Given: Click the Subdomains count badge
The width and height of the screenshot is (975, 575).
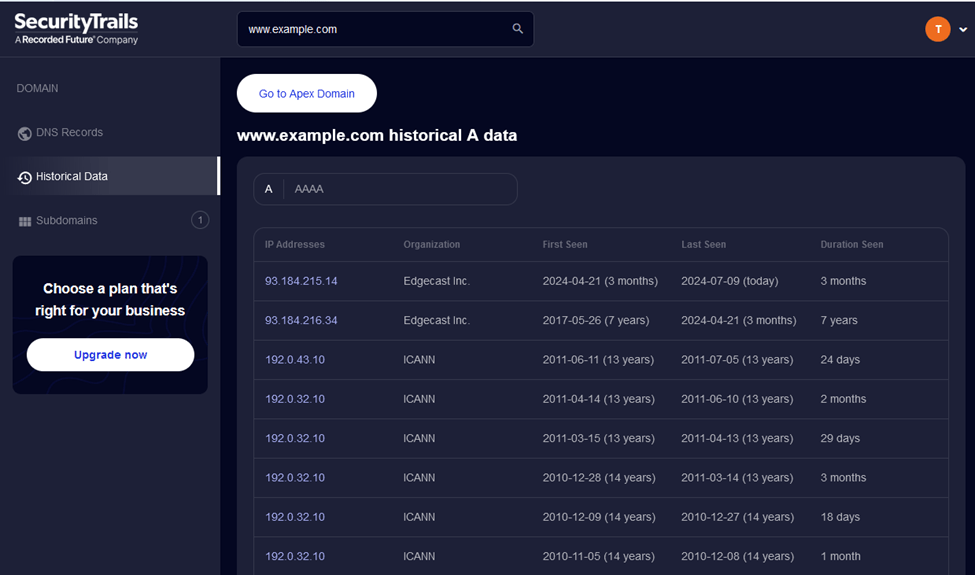Looking at the screenshot, I should (200, 220).
